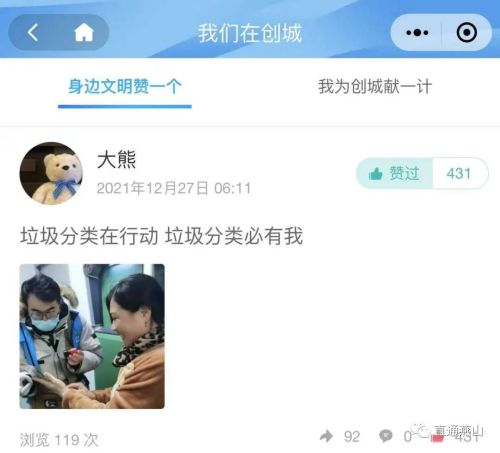
Task: Open comments via speech bubble icon
Action: 386,436
